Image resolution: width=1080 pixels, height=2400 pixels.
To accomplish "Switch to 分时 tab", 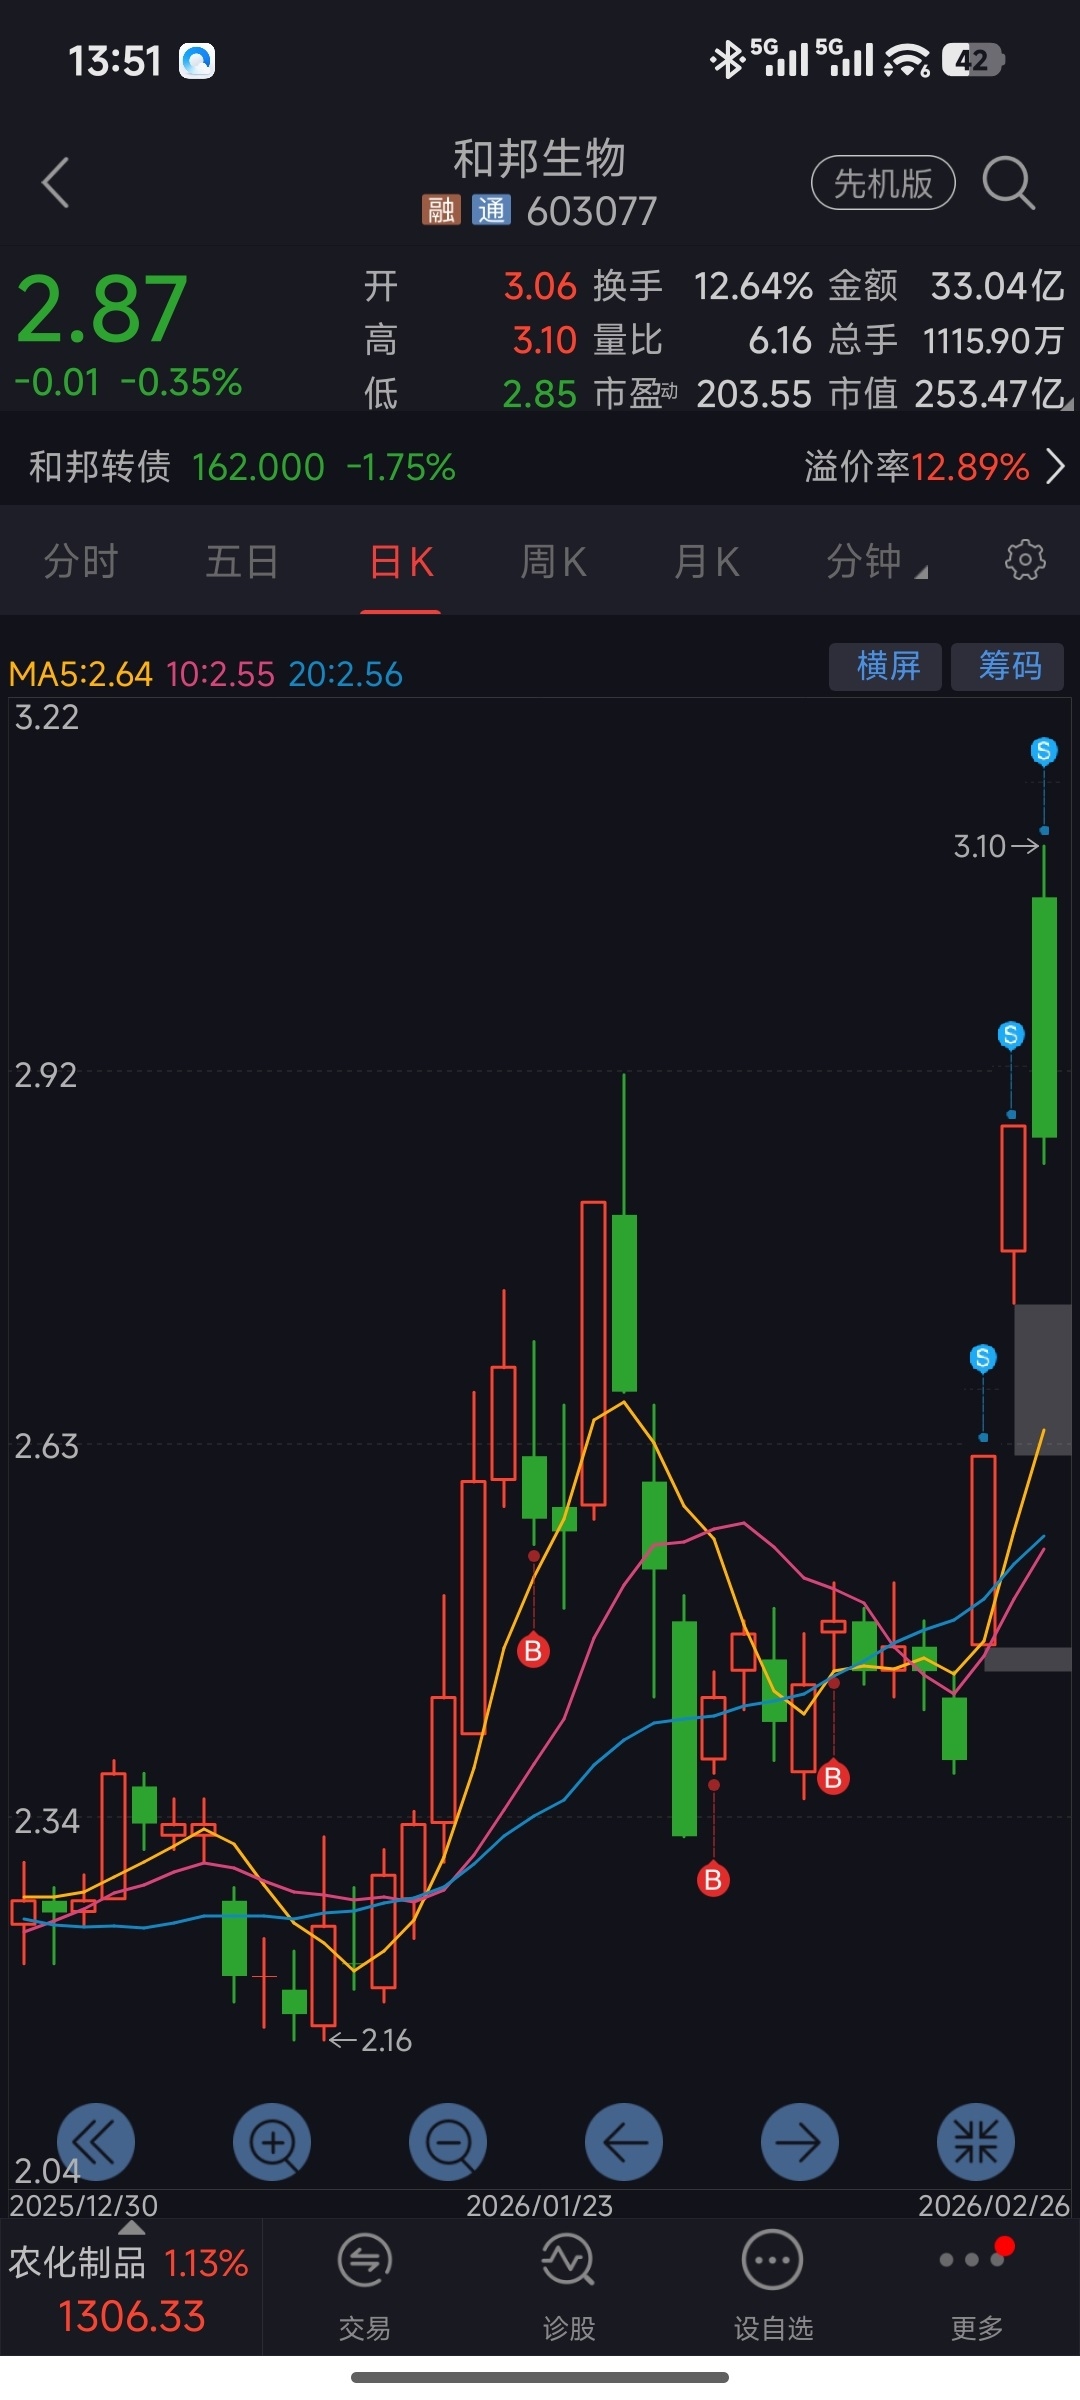I will [81, 561].
